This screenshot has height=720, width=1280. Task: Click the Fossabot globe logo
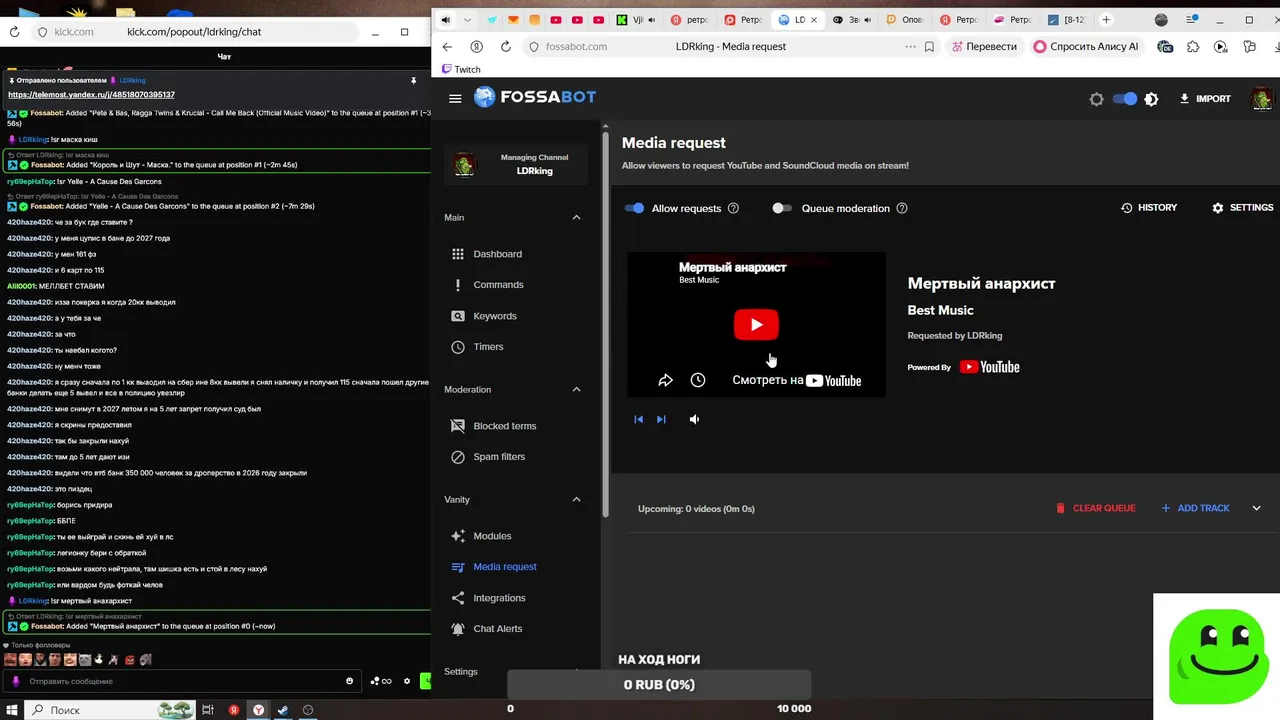tap(484, 97)
